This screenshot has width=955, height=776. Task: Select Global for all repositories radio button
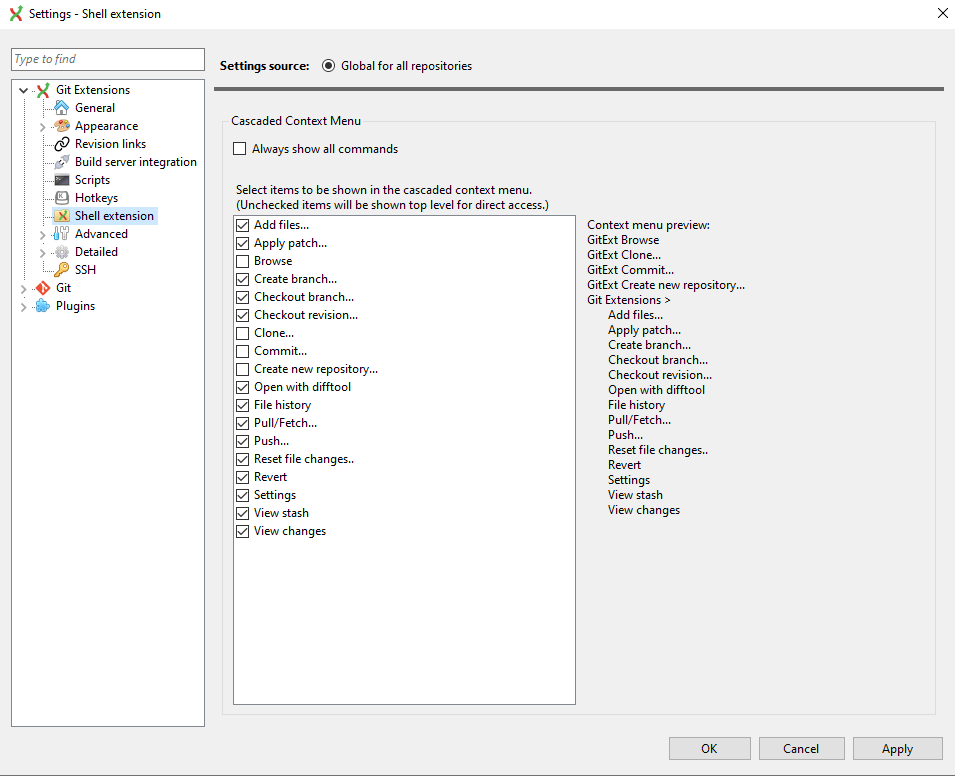pyautogui.click(x=328, y=66)
